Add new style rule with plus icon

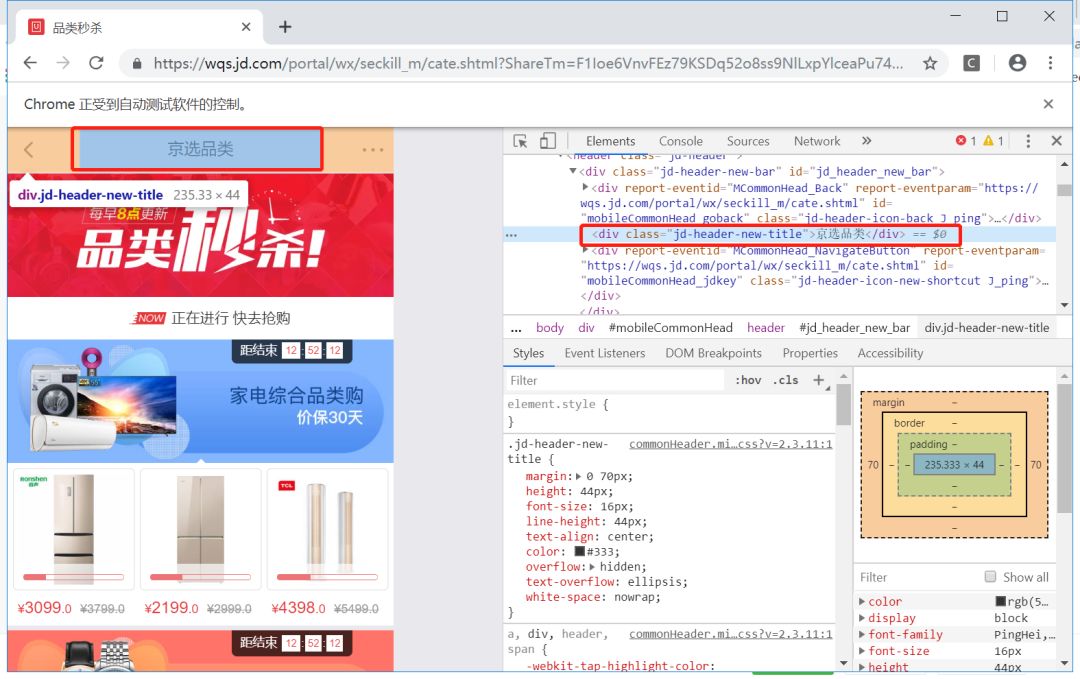(x=818, y=379)
